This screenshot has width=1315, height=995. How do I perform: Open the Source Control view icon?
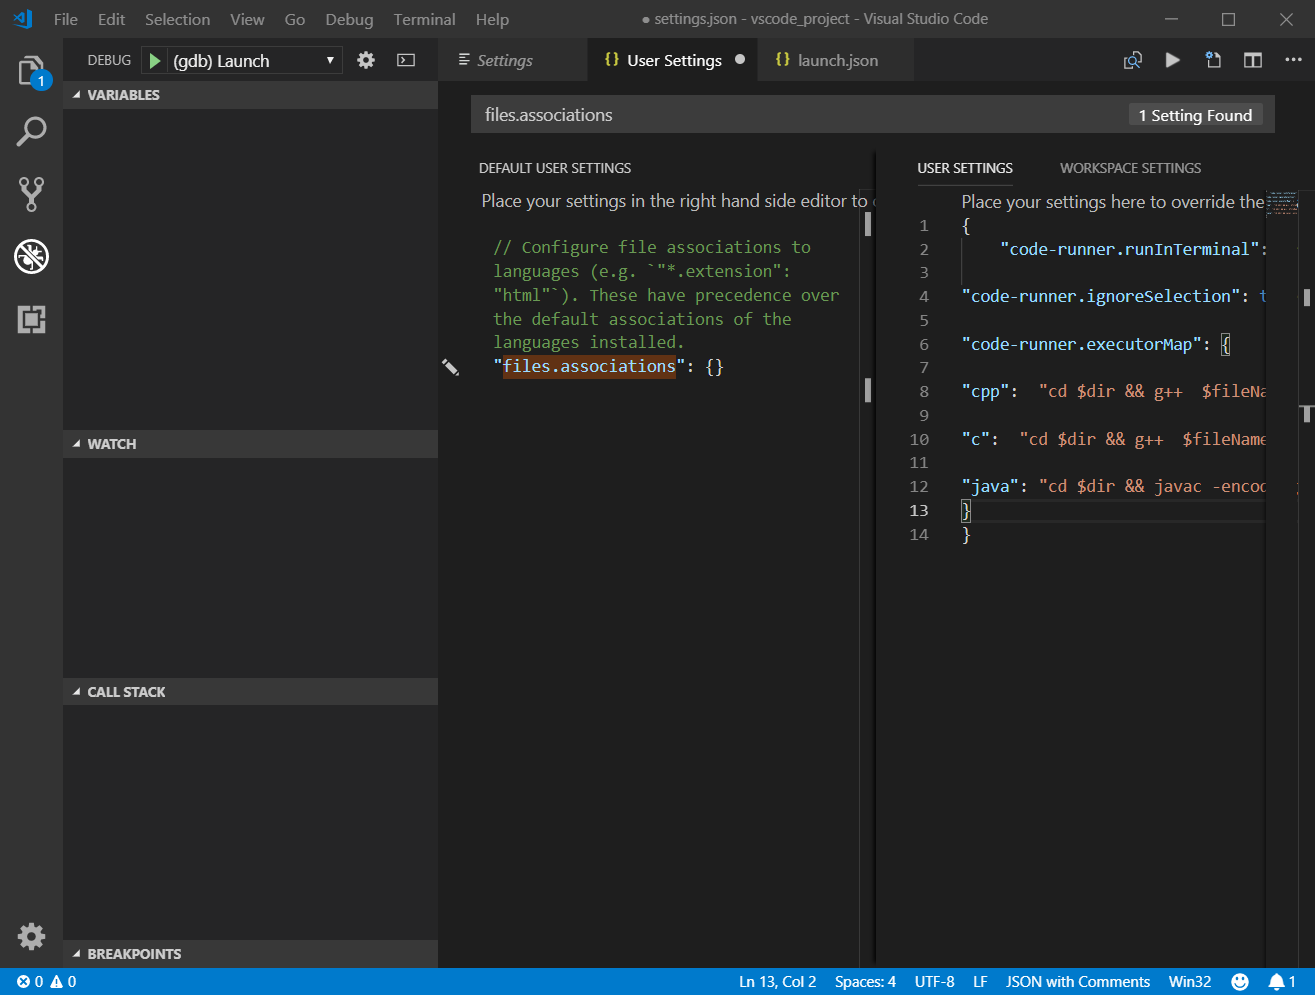click(x=31, y=194)
